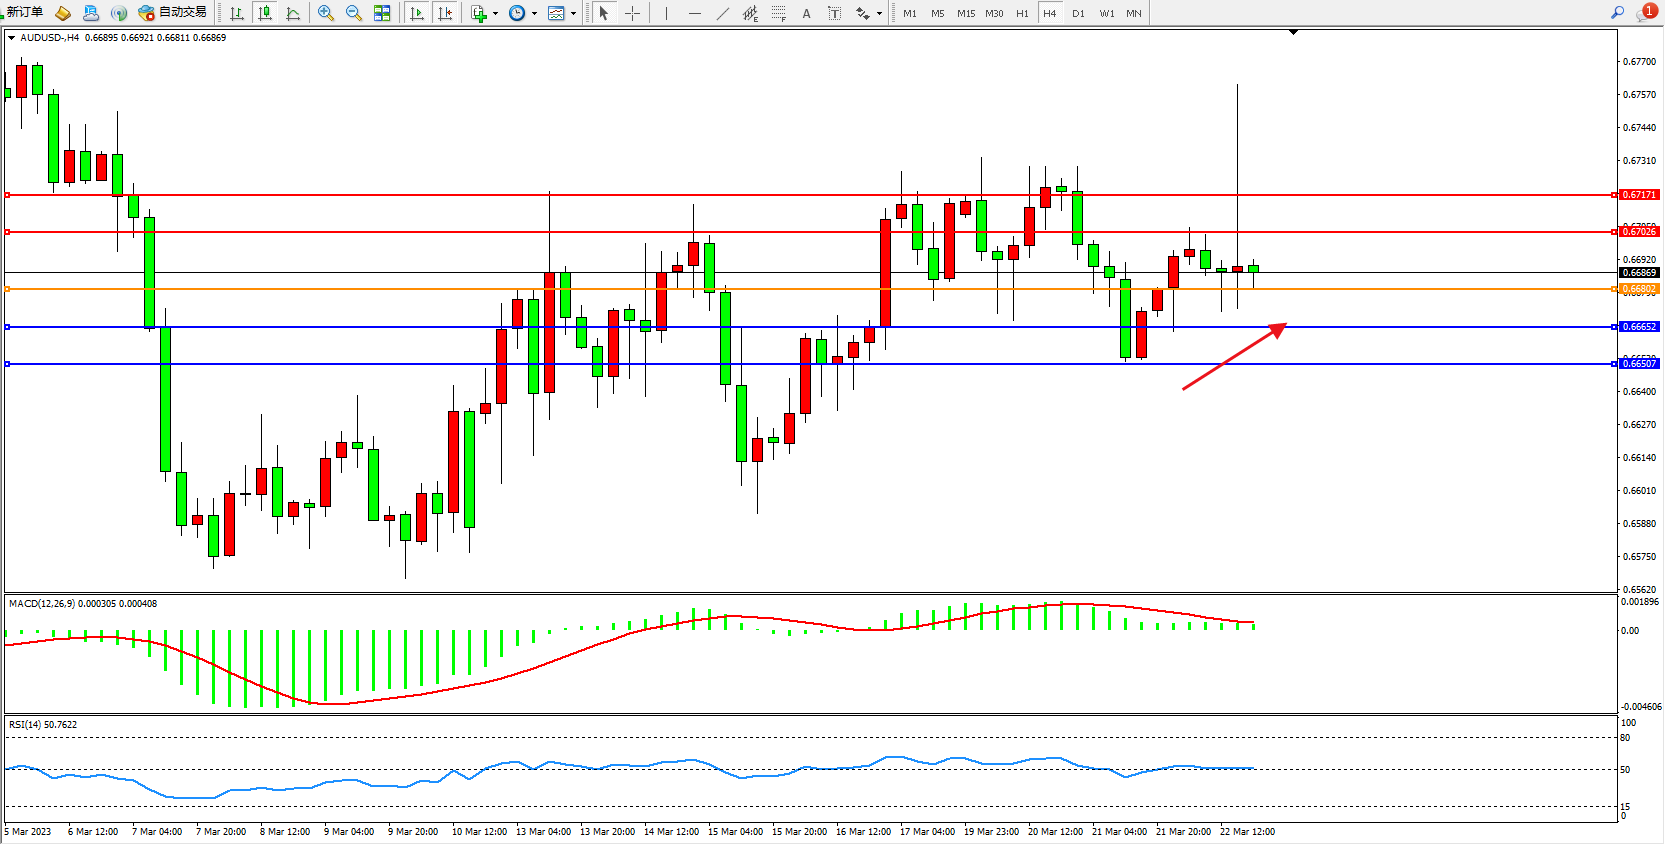Select the Crosshair cursor tool
Image resolution: width=1665 pixels, height=845 pixels.
pyautogui.click(x=632, y=13)
